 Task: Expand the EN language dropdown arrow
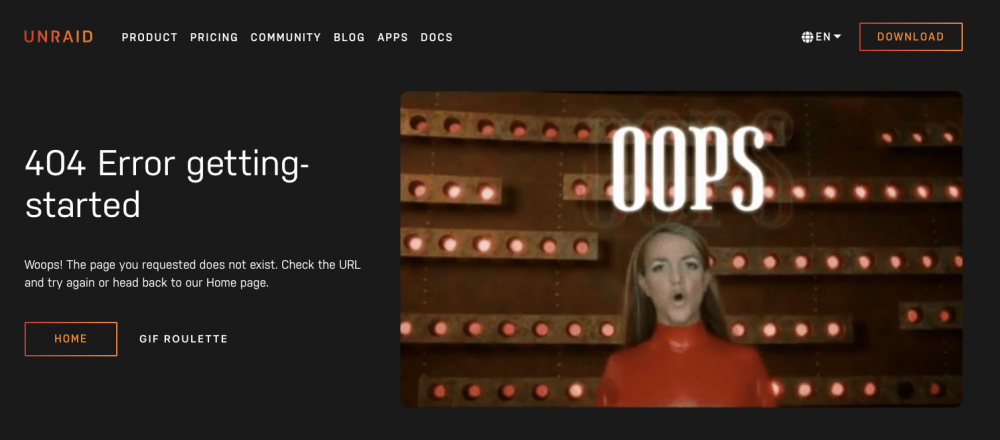coord(837,37)
